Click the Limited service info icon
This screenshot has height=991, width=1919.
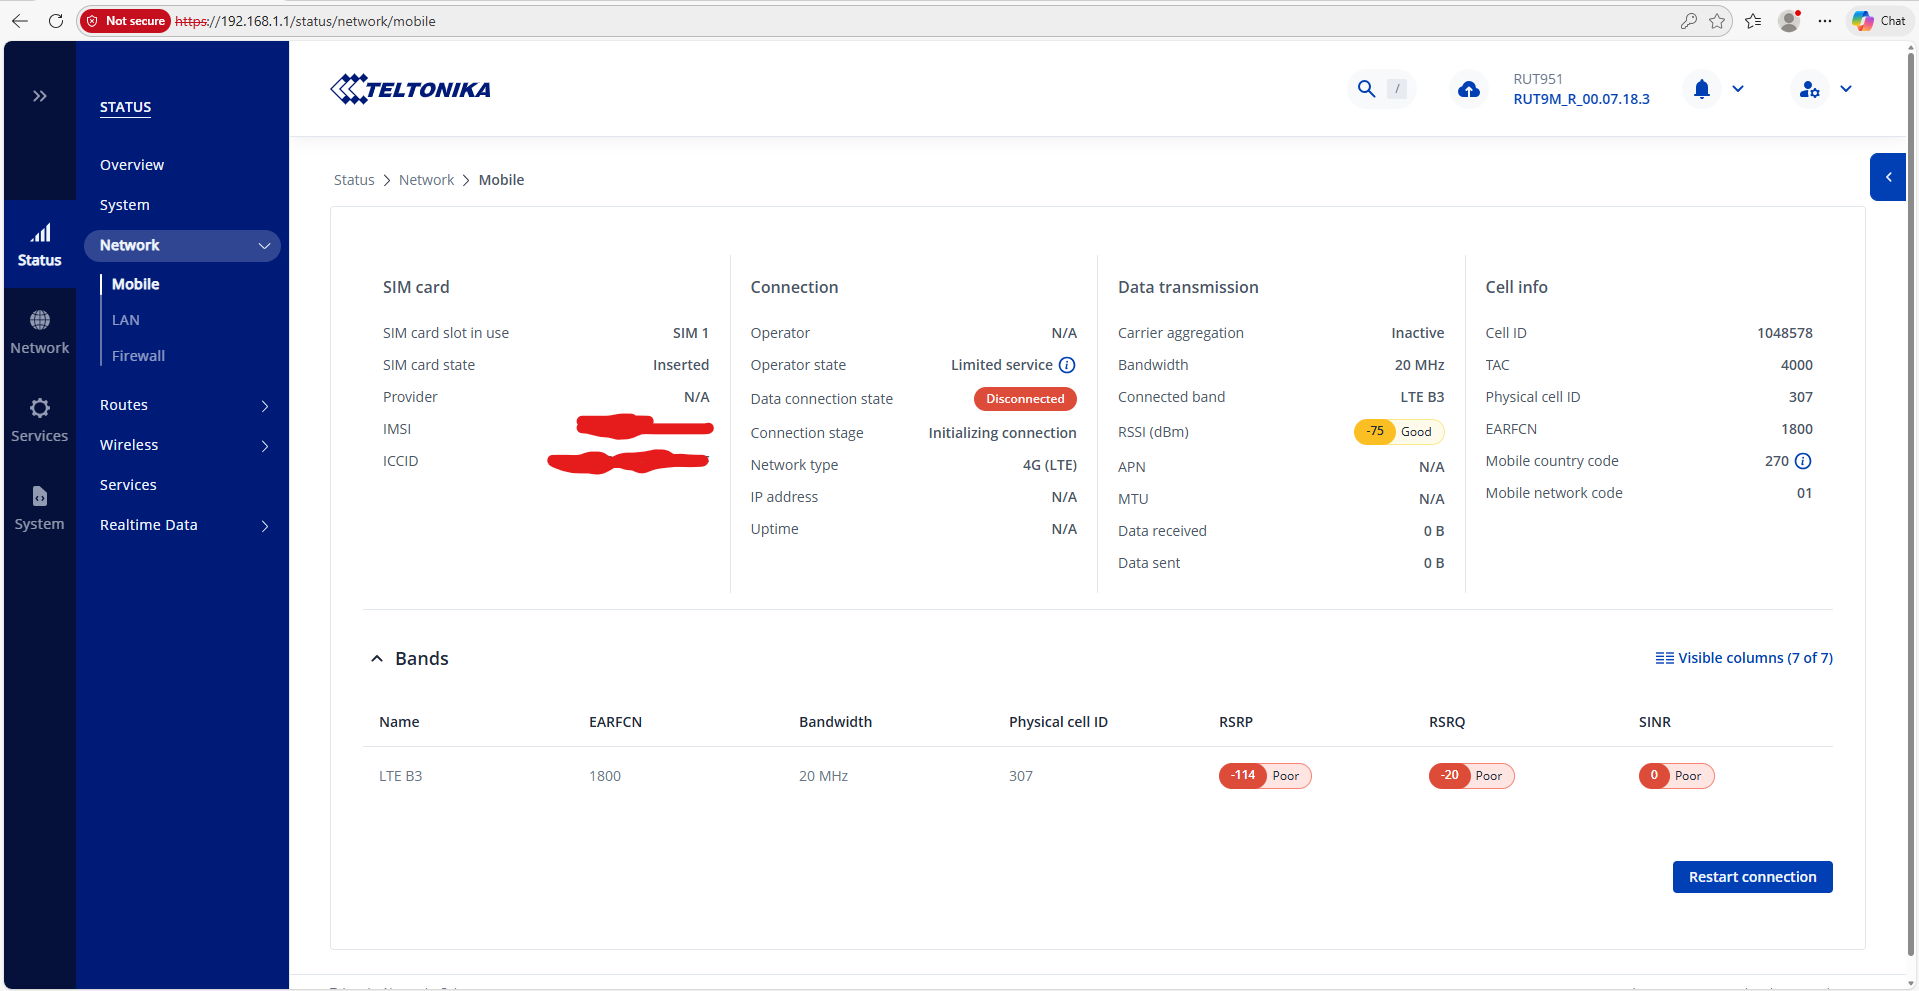(1067, 365)
